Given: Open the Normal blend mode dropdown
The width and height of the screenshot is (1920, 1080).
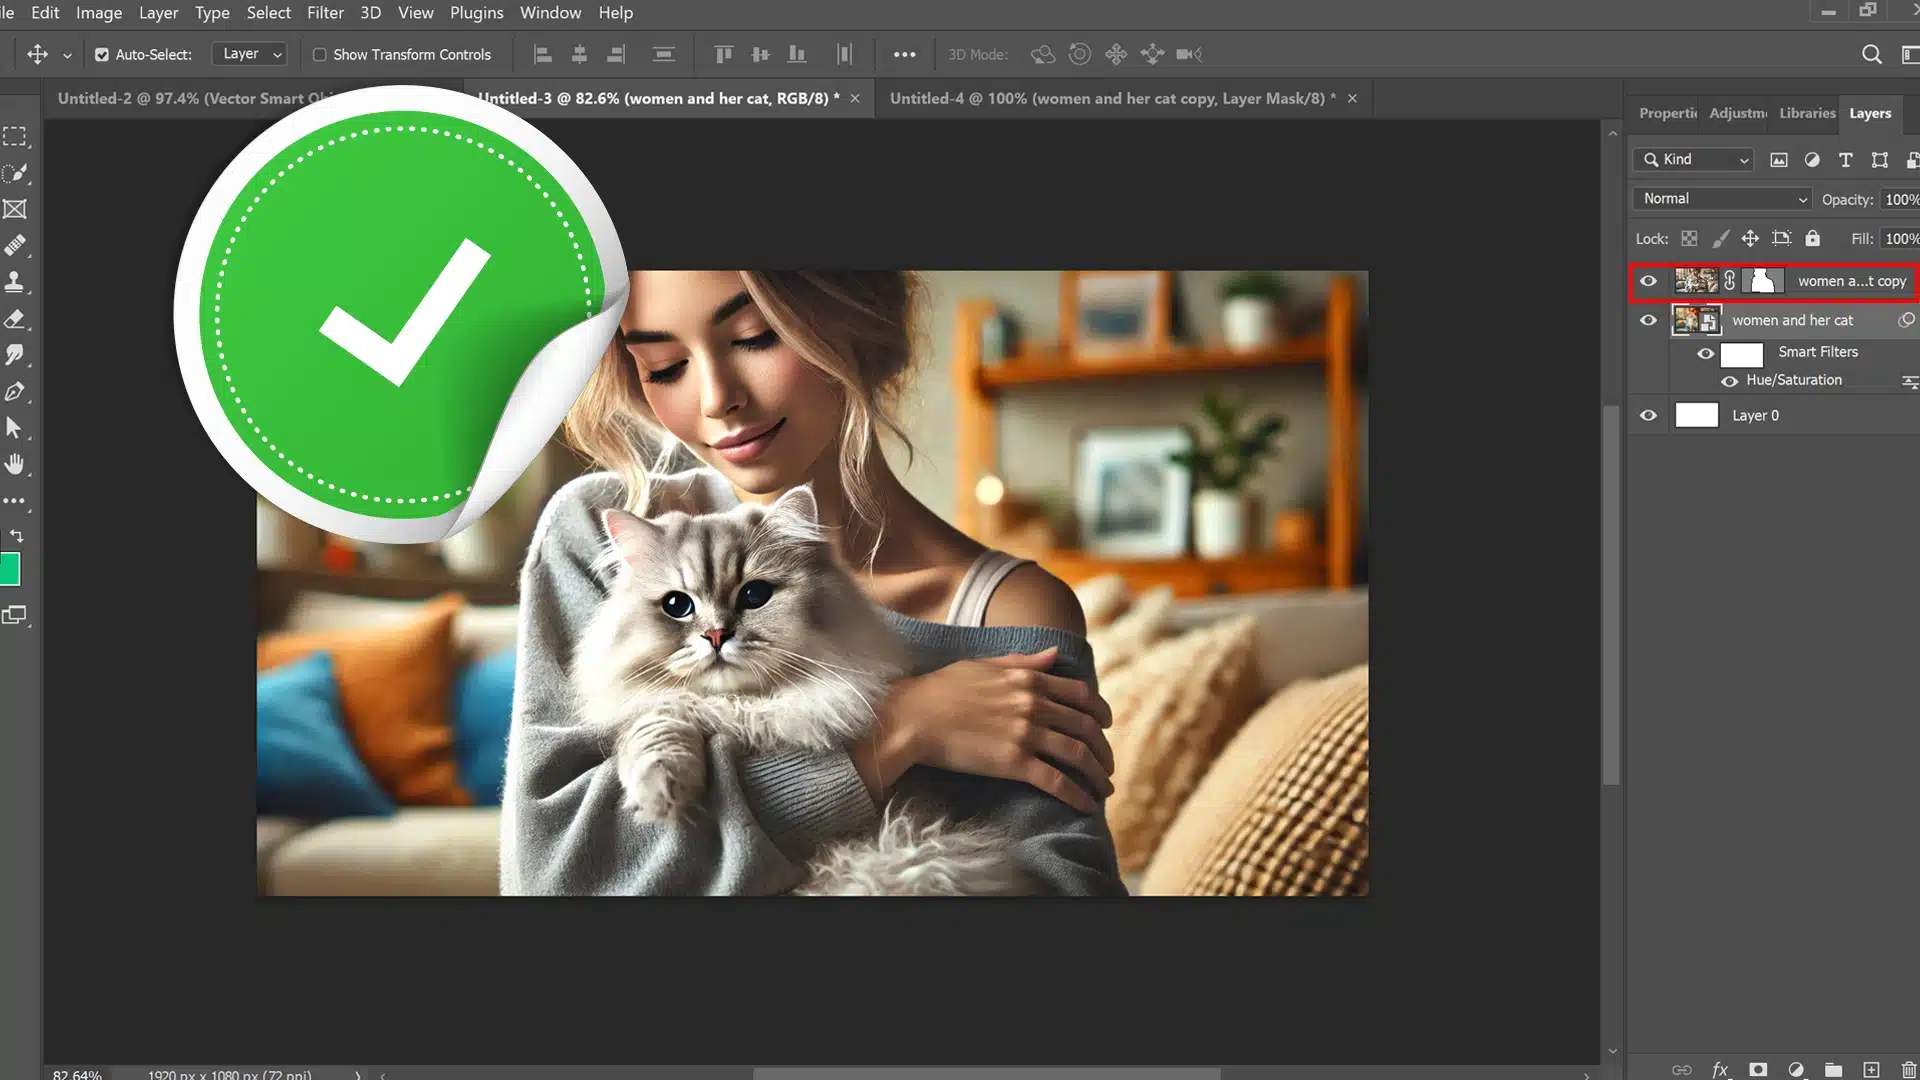Looking at the screenshot, I should click(1722, 199).
